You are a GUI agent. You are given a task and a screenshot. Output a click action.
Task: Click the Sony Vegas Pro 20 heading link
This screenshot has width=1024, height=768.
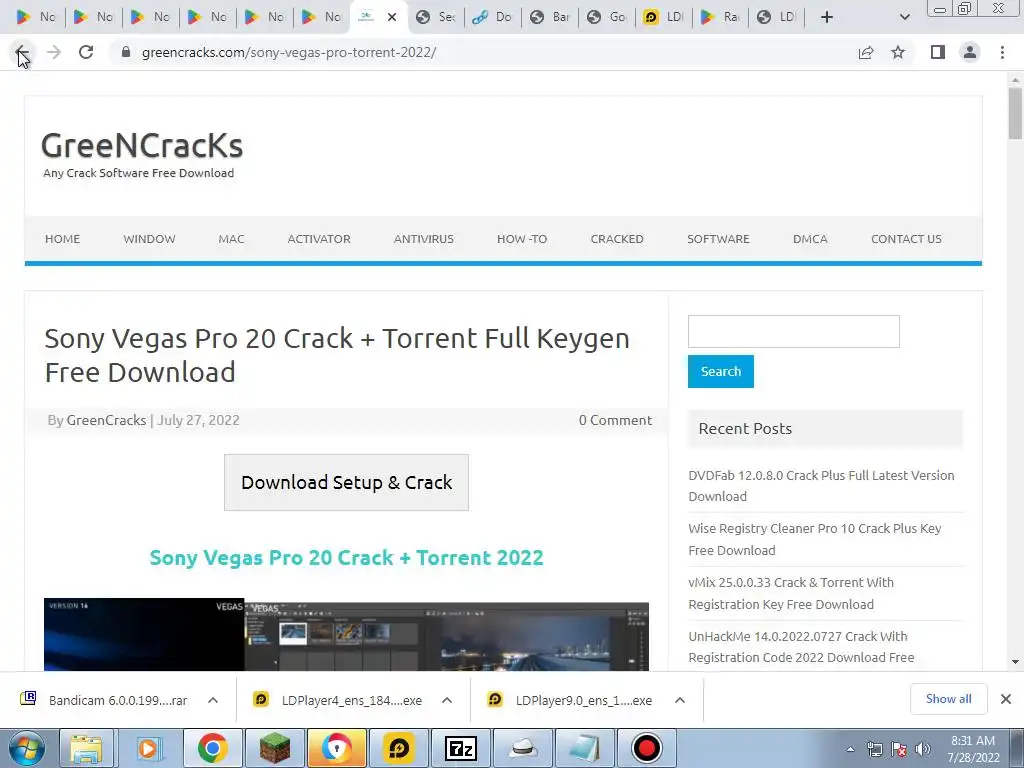coord(346,558)
